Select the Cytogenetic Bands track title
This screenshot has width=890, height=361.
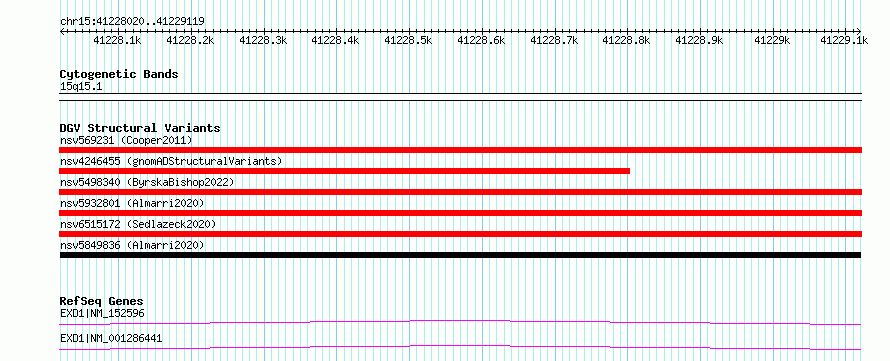click(119, 74)
